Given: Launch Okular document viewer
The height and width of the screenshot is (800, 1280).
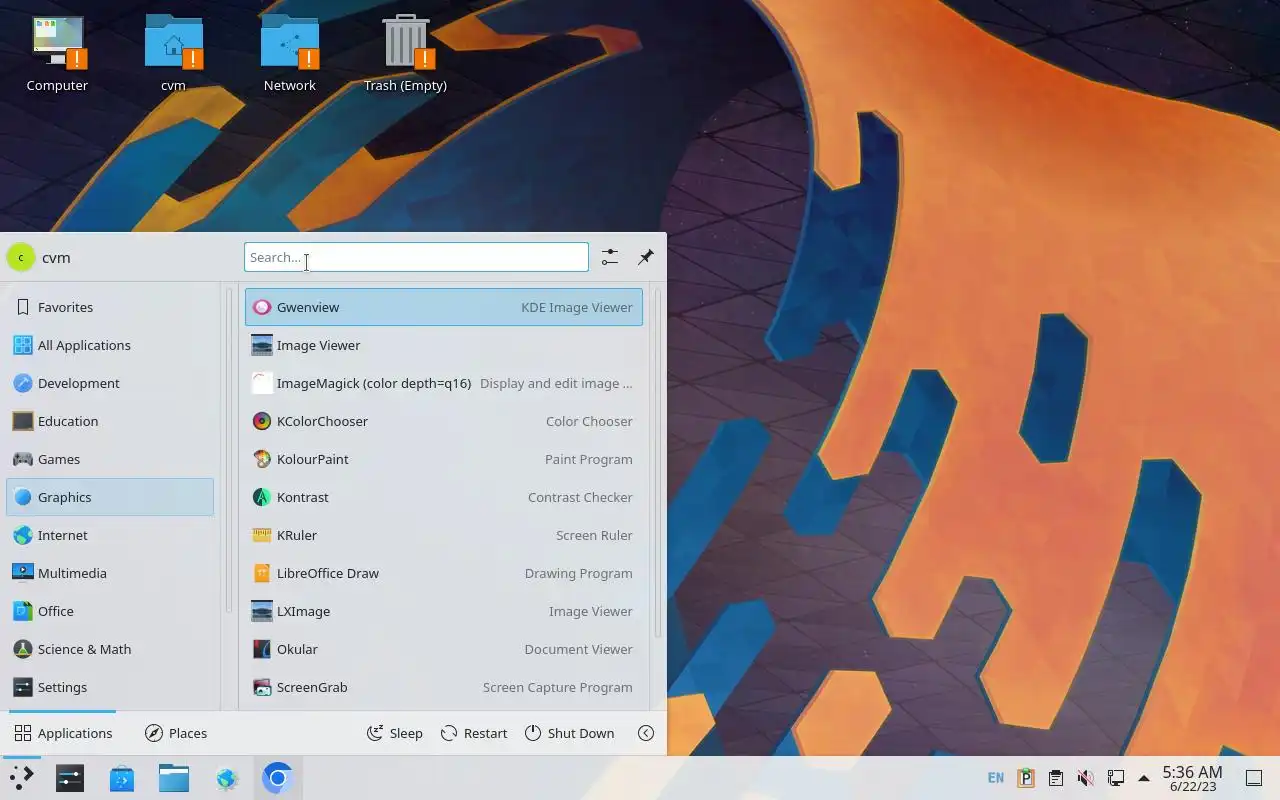Looking at the screenshot, I should point(443,649).
